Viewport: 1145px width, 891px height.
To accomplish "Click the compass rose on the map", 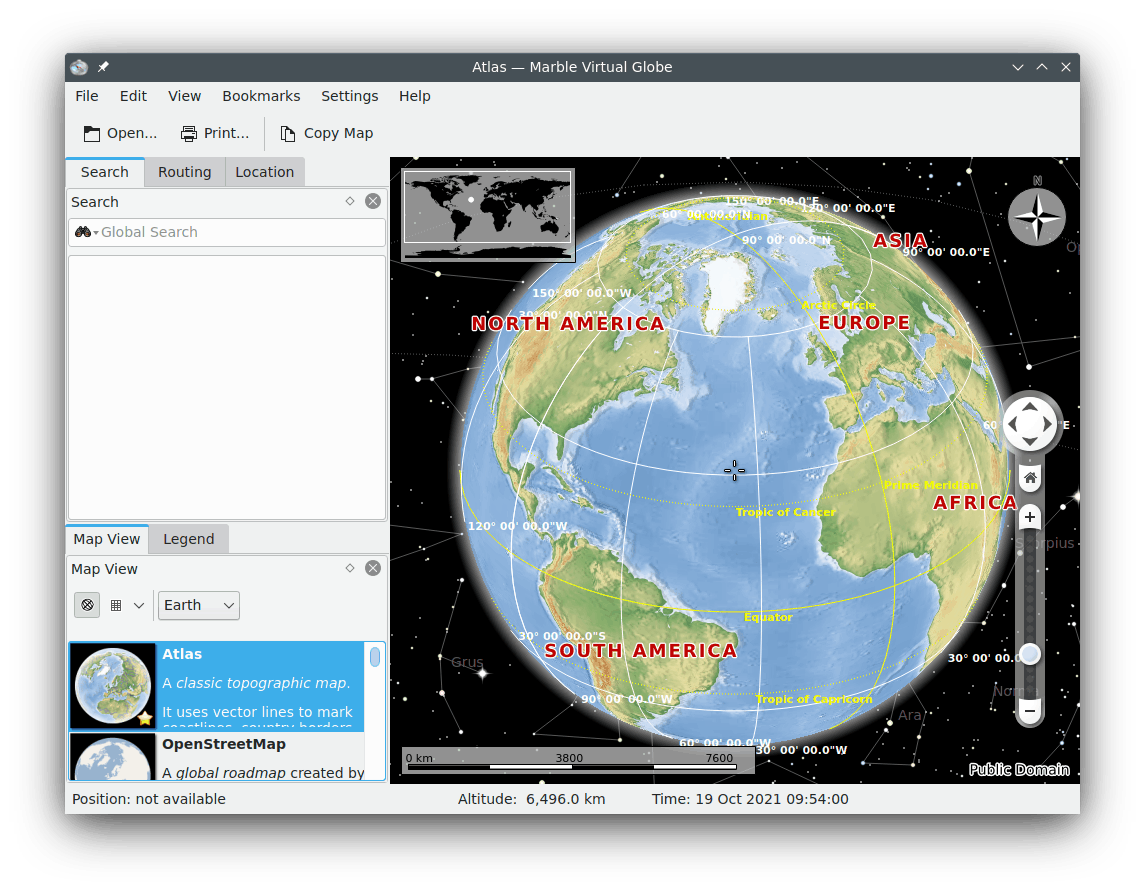I will pos(1036,217).
